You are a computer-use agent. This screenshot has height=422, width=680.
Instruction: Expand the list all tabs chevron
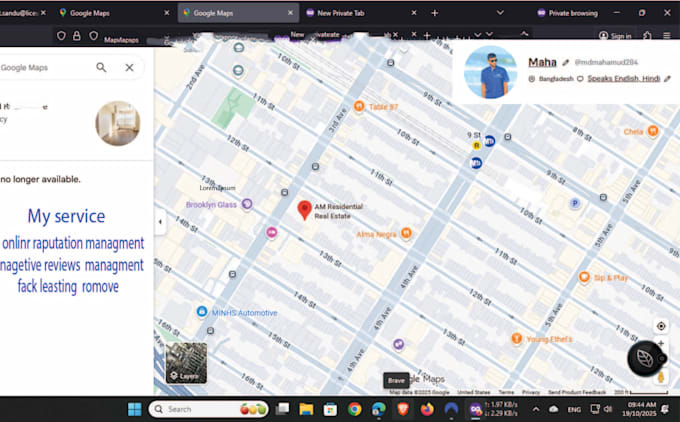(x=500, y=13)
